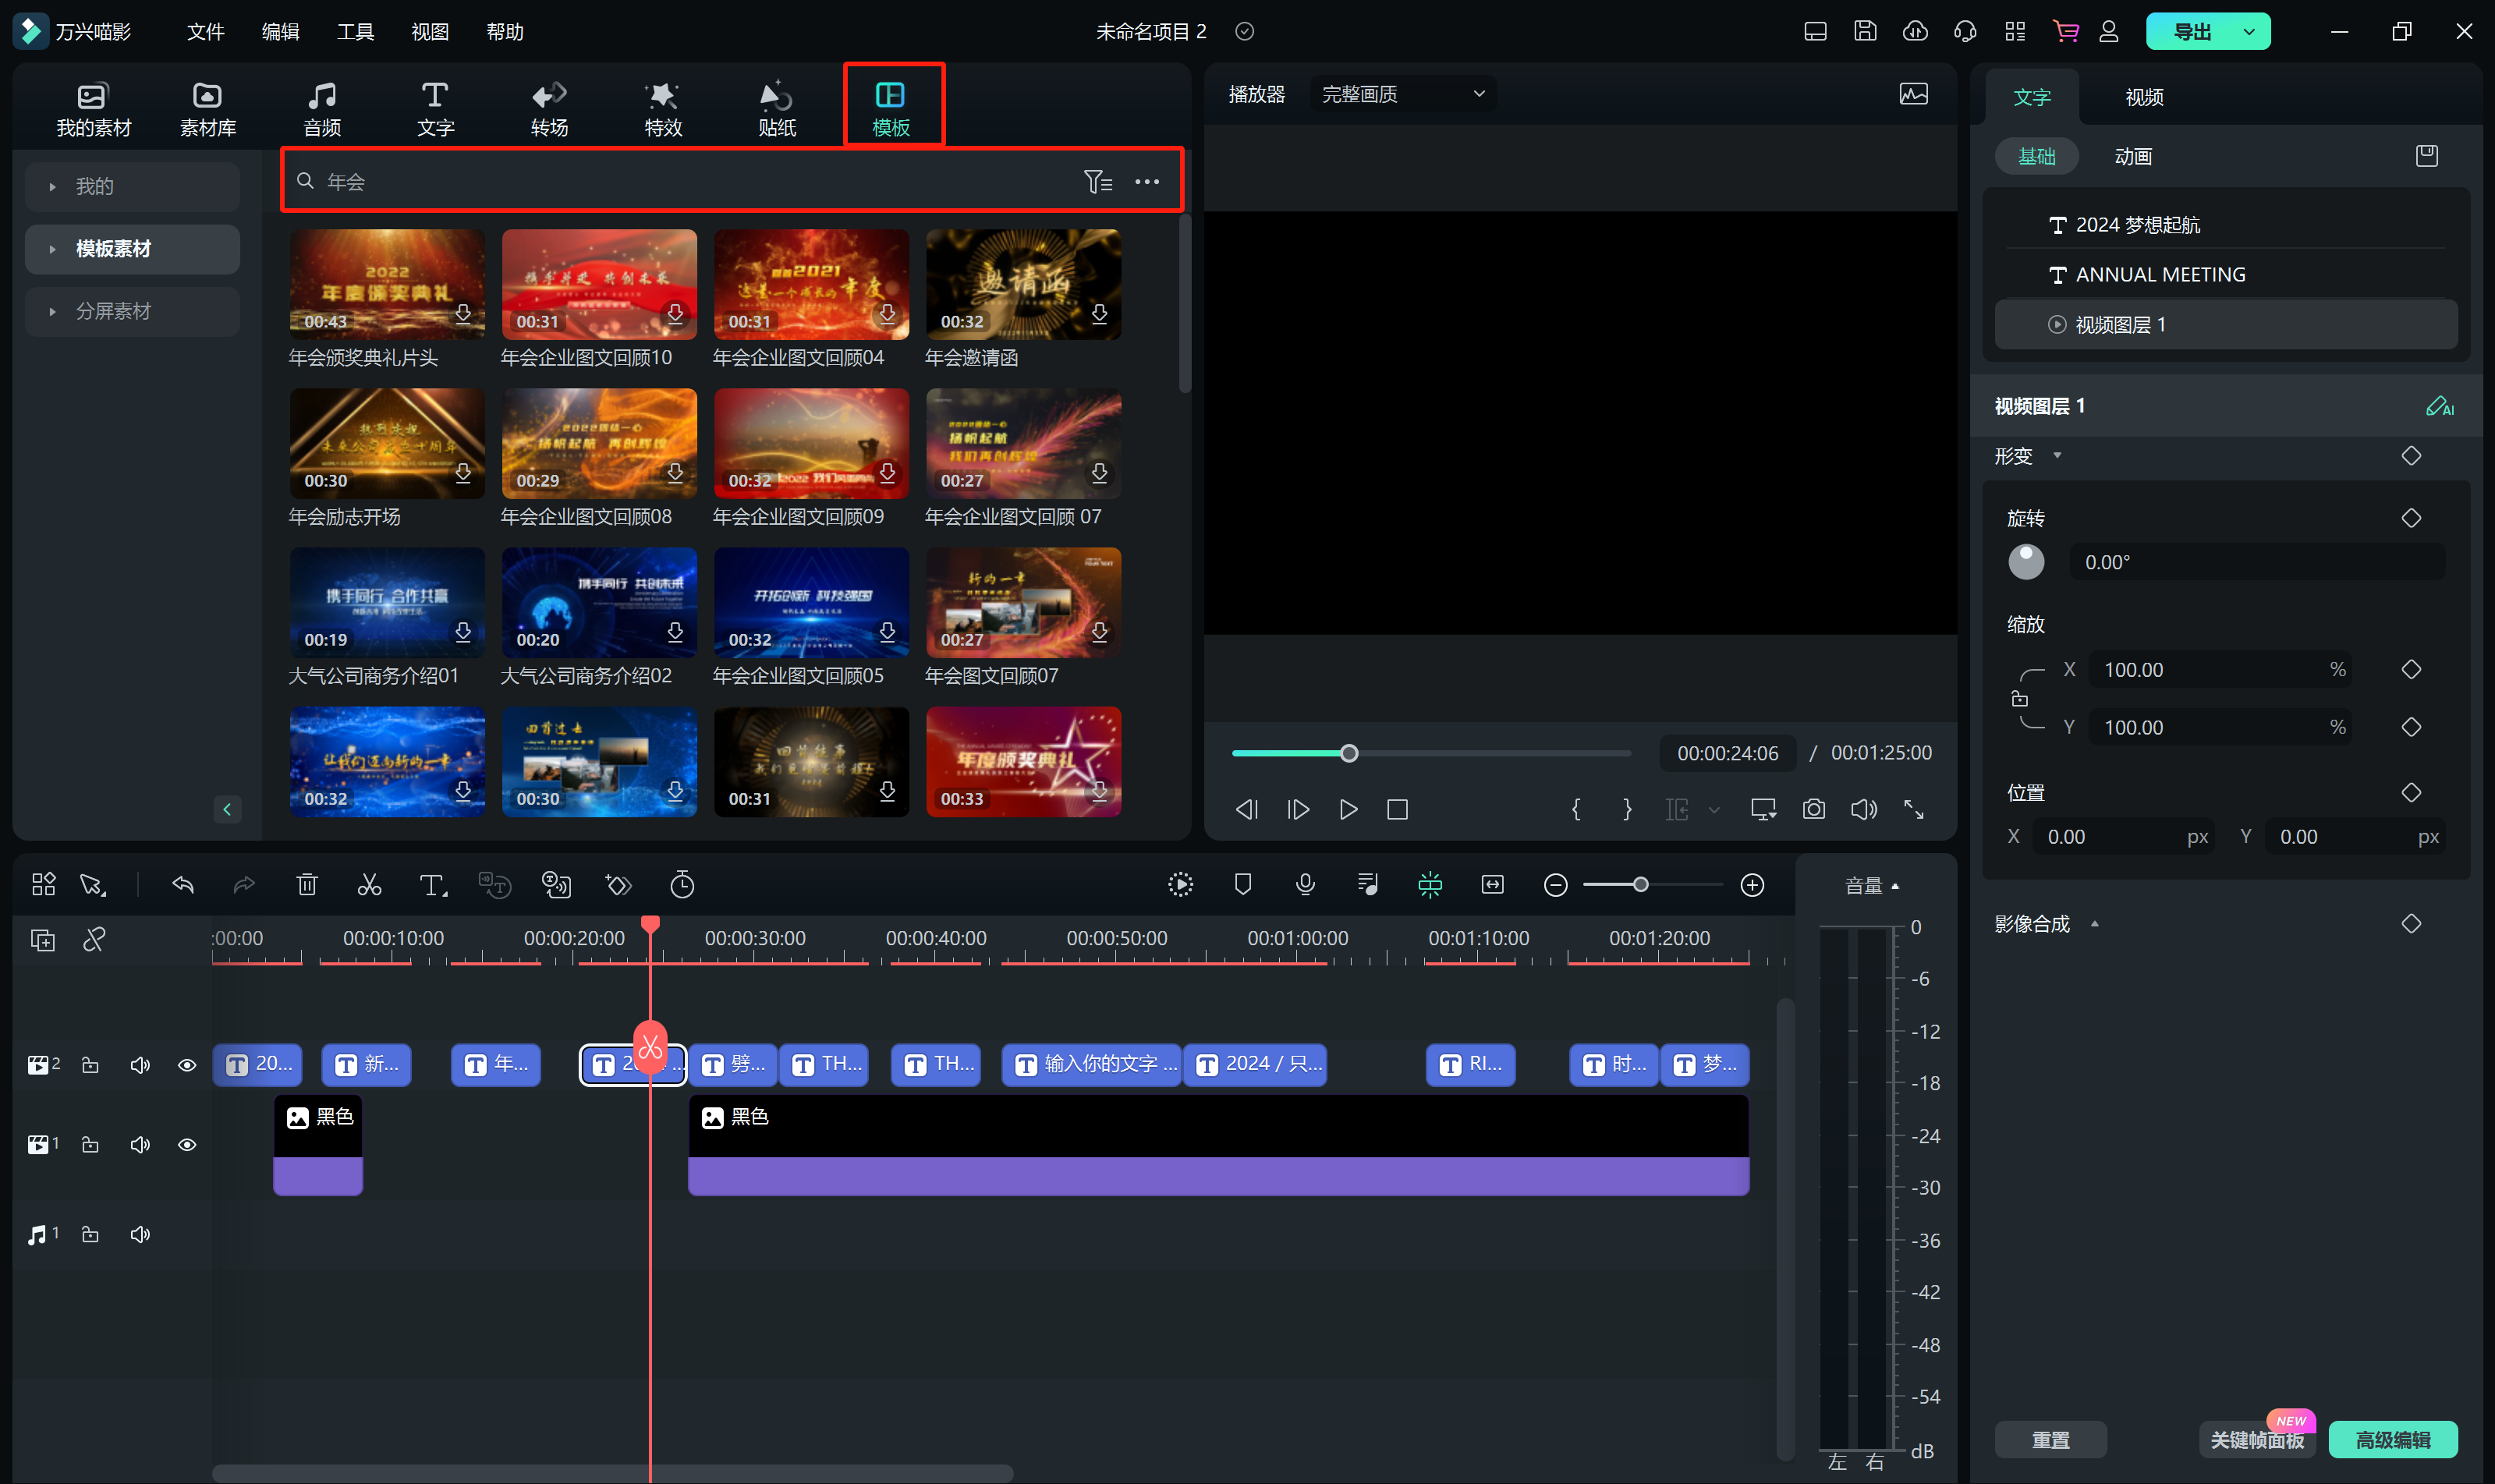Image resolution: width=2495 pixels, height=1484 pixels.
Task: Click the timeline marker shield icon
Action: (x=1243, y=885)
